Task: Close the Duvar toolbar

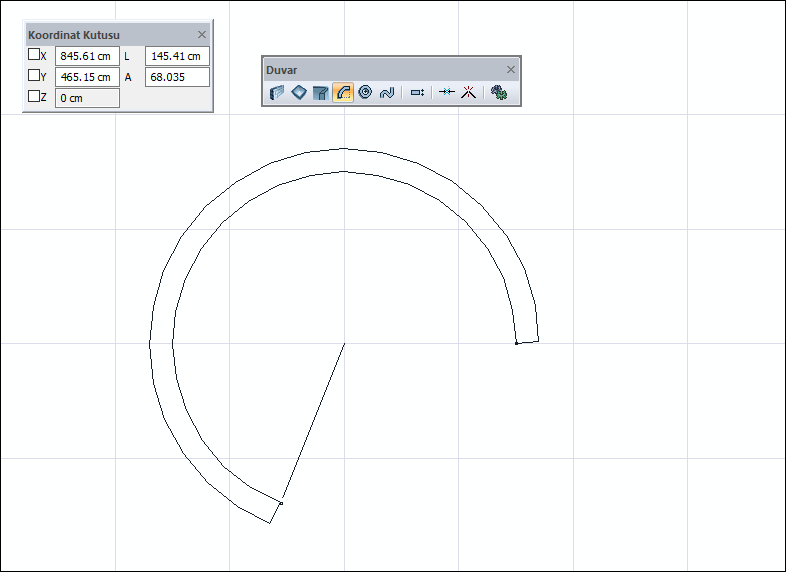Action: tap(511, 69)
